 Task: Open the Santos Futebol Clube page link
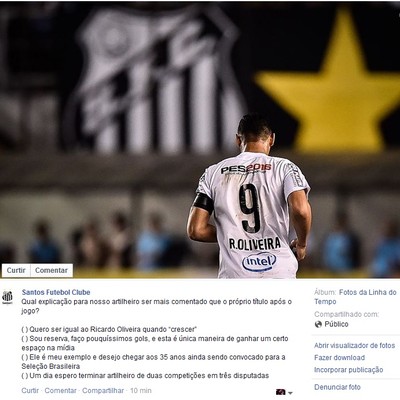[x=56, y=292]
